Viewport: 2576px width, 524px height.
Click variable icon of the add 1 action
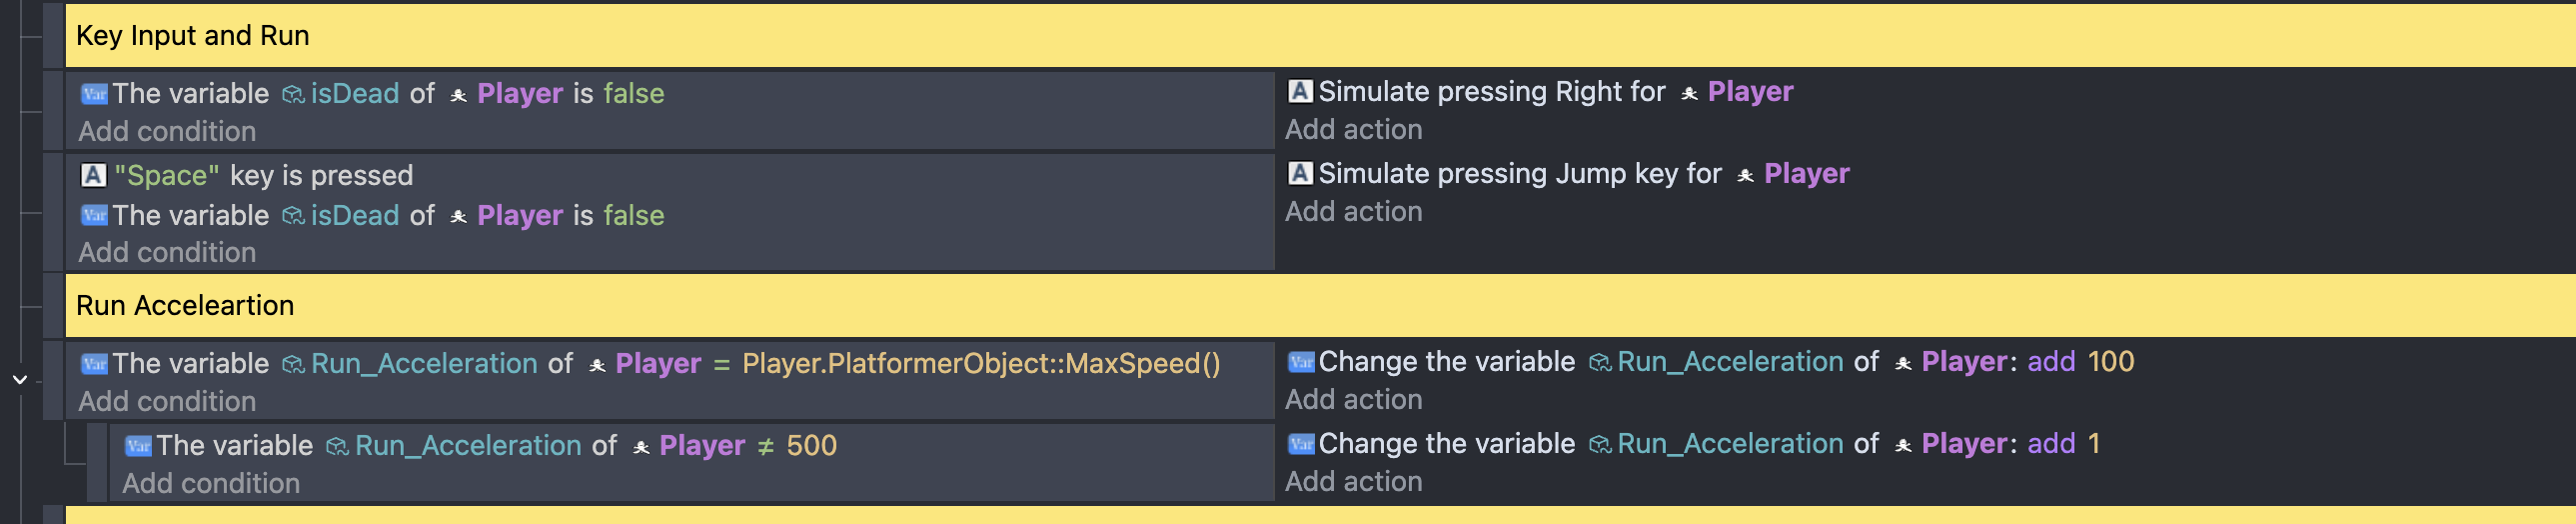tap(1300, 444)
